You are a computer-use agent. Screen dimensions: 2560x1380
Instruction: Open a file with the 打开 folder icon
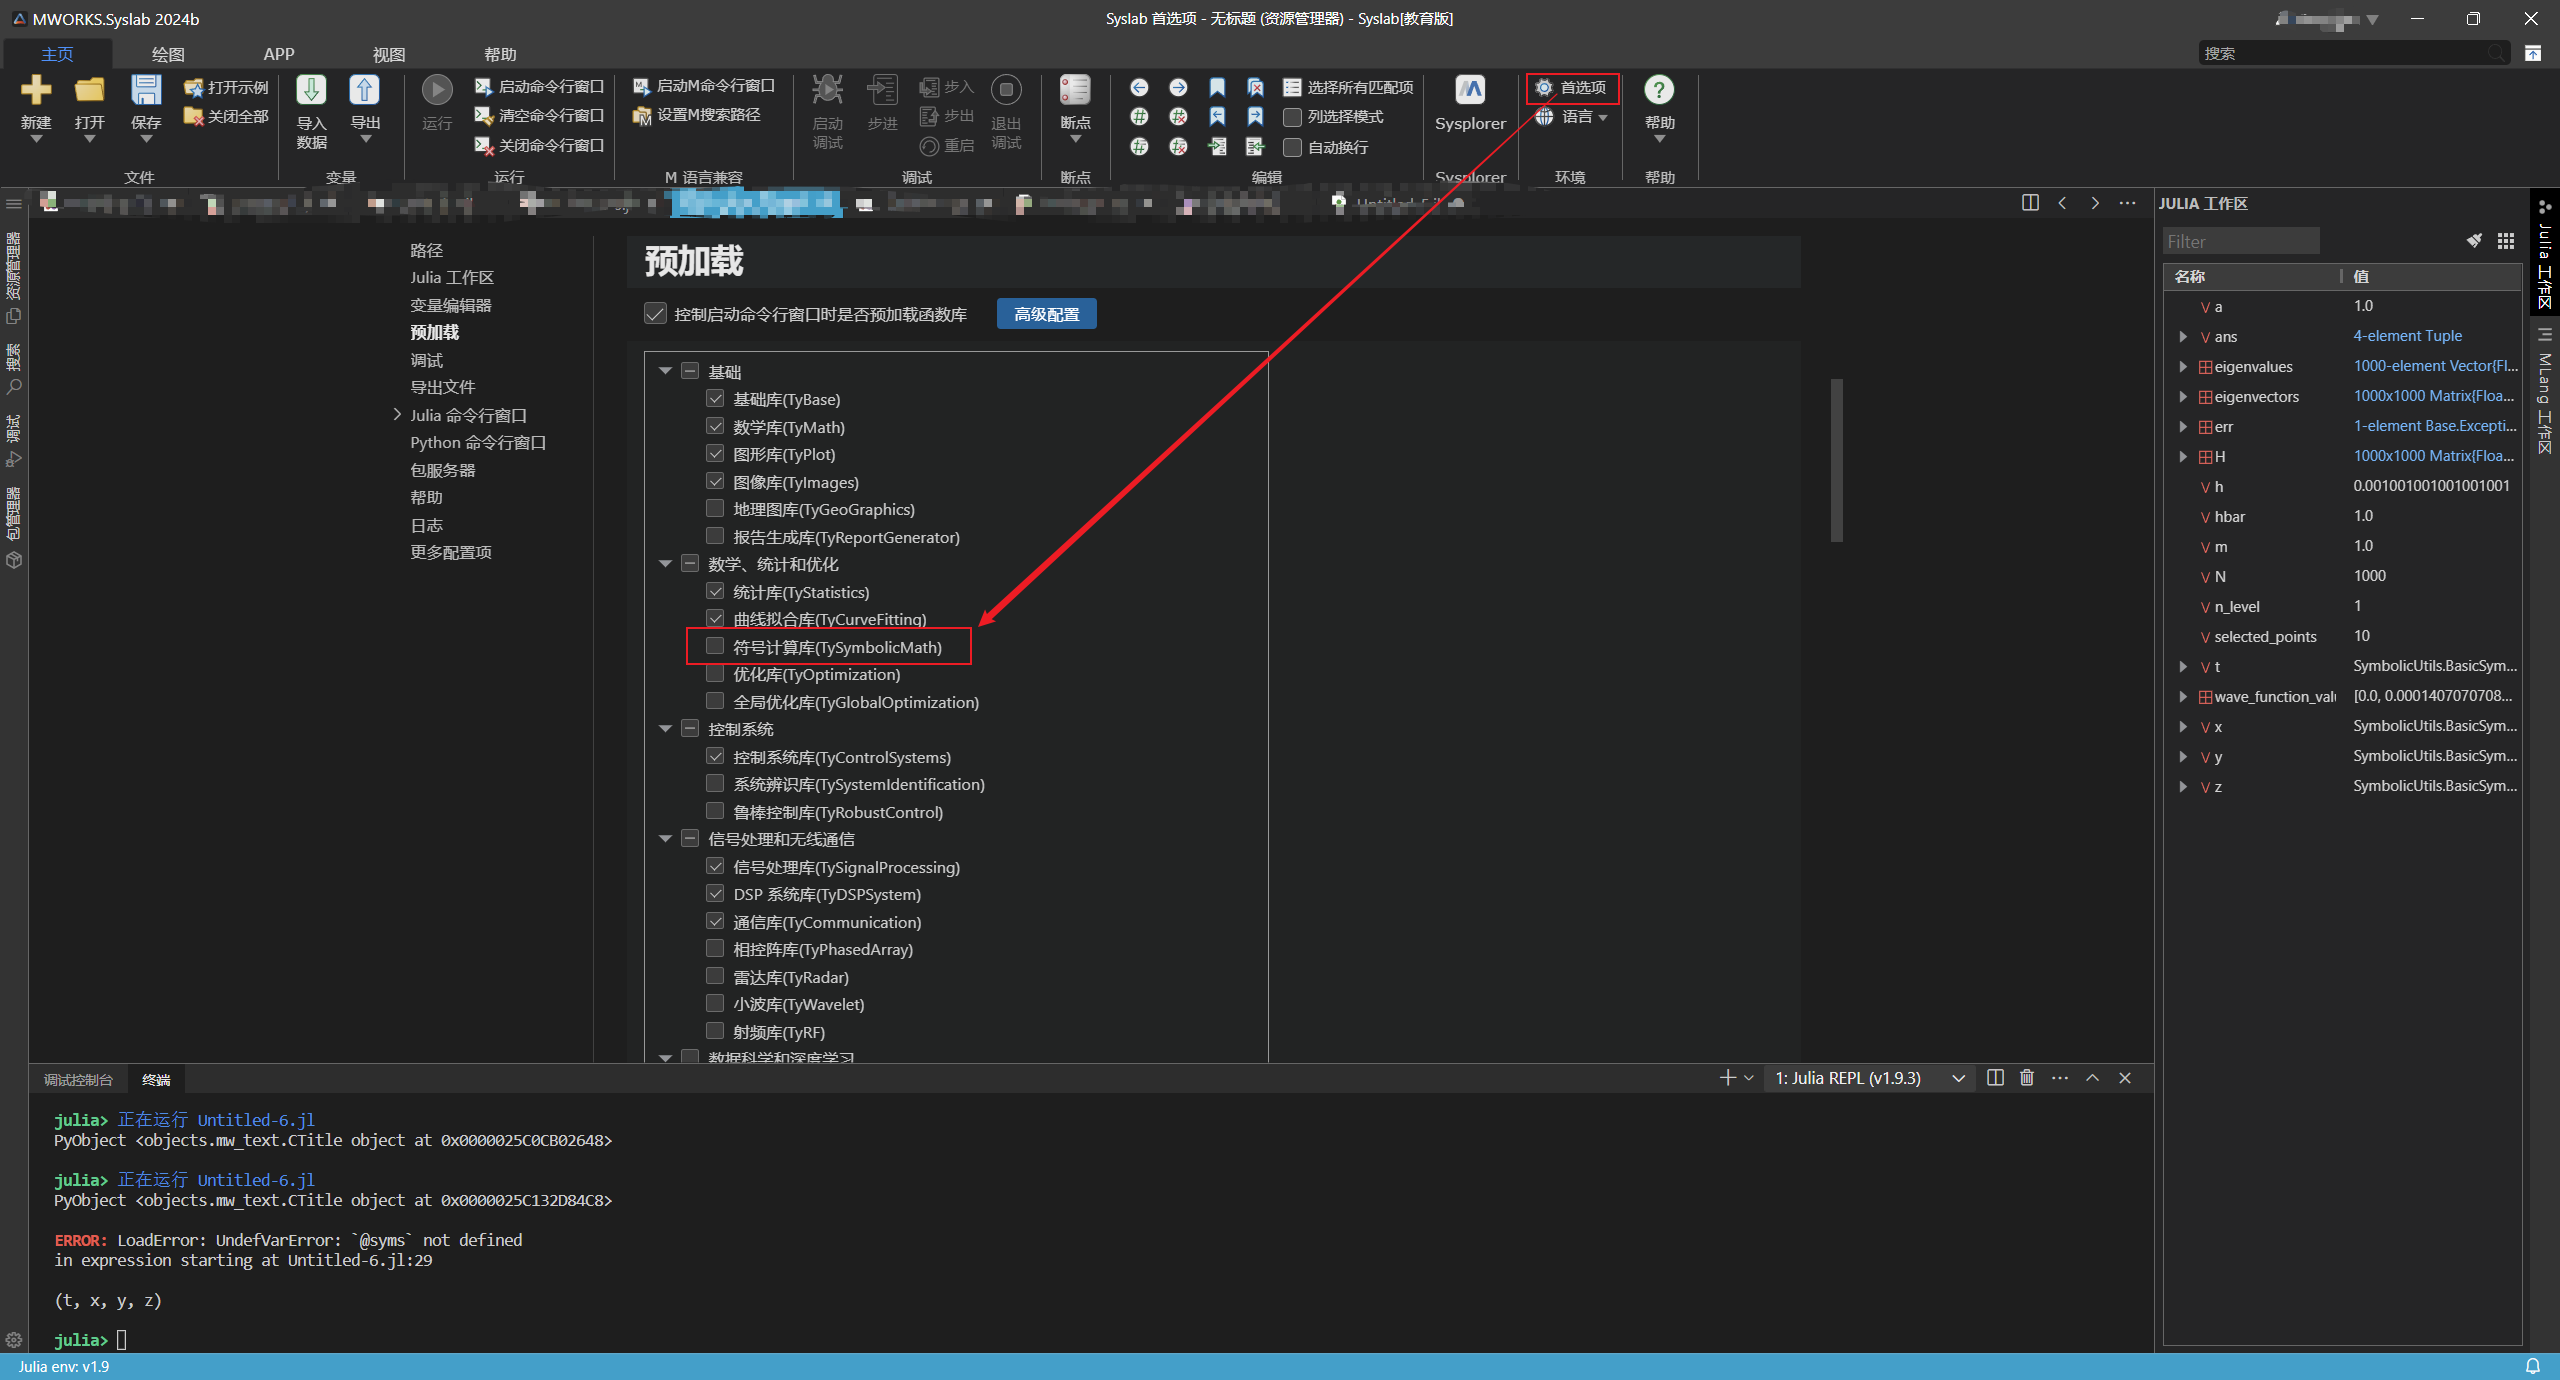pyautogui.click(x=89, y=90)
